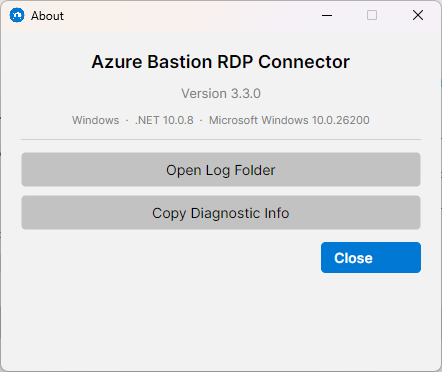Copy diagnostic info to clipboard
This screenshot has height=372, width=442.
click(x=221, y=213)
